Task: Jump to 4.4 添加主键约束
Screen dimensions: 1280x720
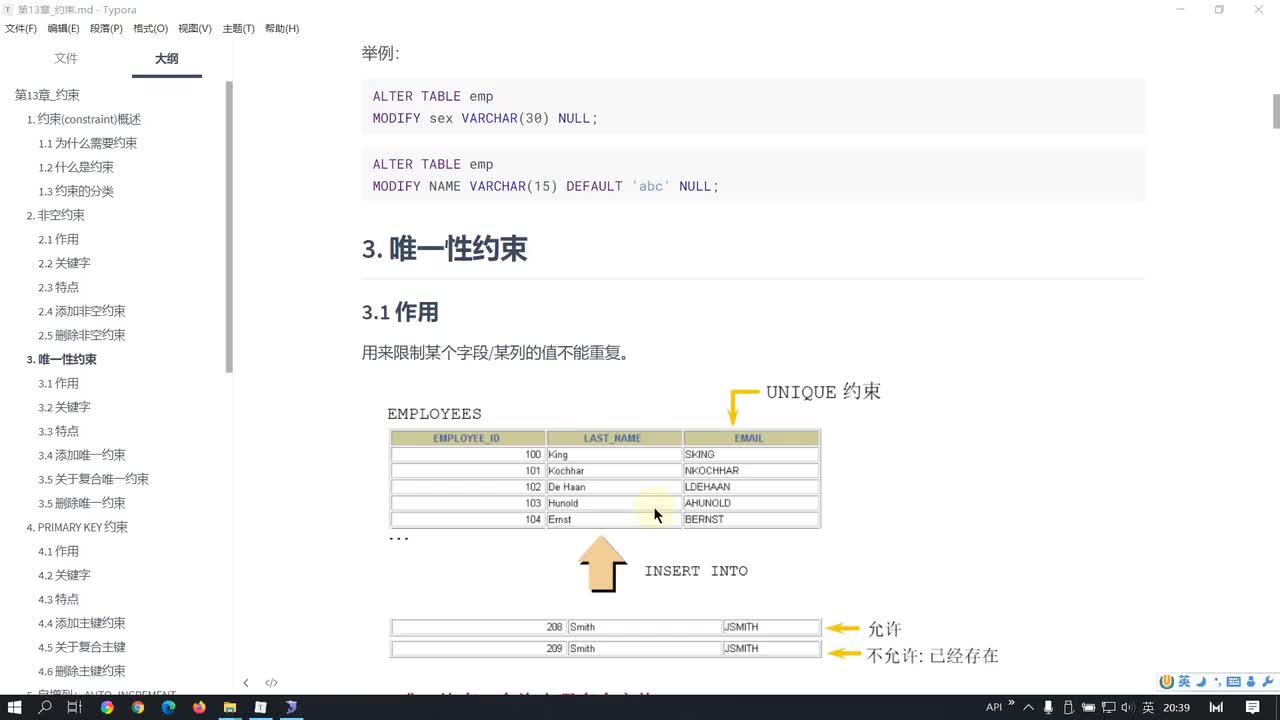Action: tap(82, 623)
